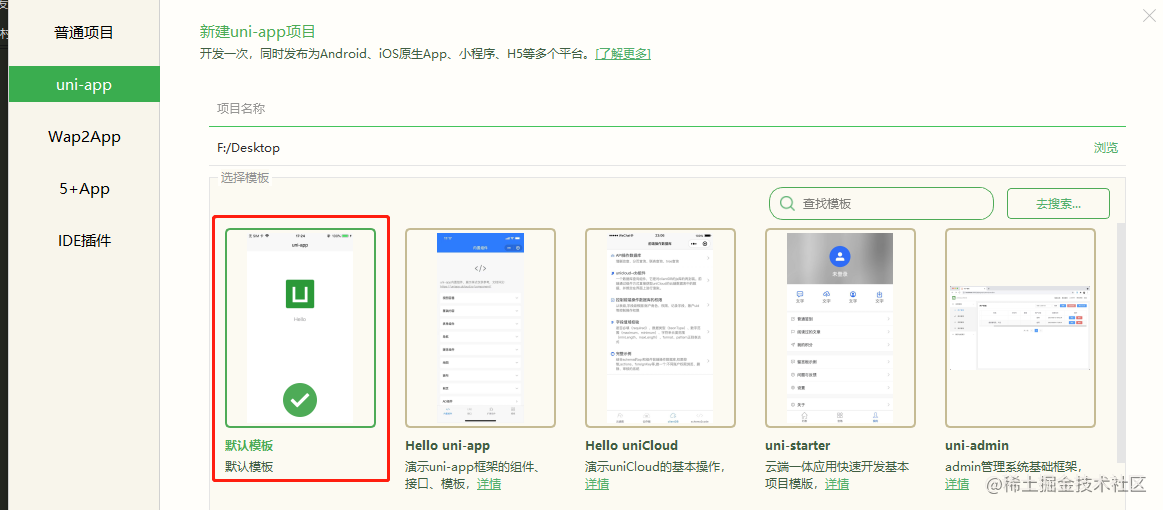The height and width of the screenshot is (510, 1163).
Task: Select the uni-starter template thumbnail
Action: click(x=840, y=328)
